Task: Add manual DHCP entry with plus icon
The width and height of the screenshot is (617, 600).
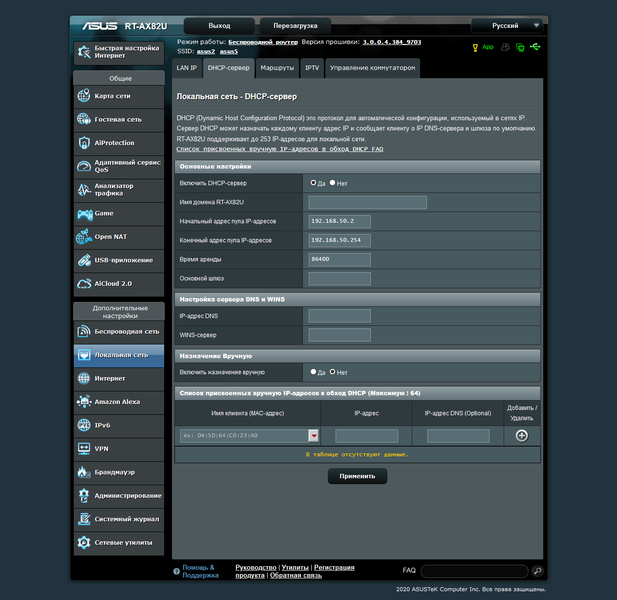Action: pos(522,436)
